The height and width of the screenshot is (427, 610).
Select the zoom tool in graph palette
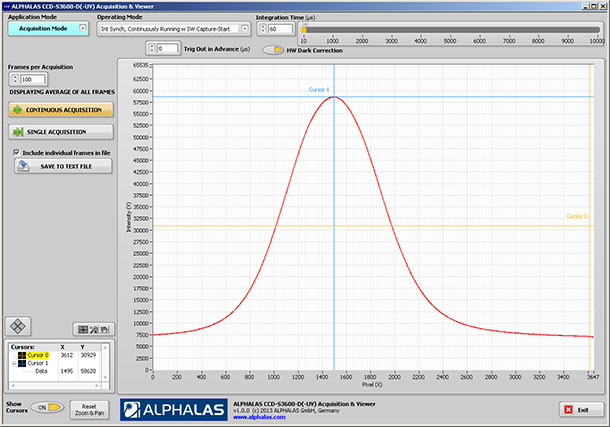[x=92, y=328]
